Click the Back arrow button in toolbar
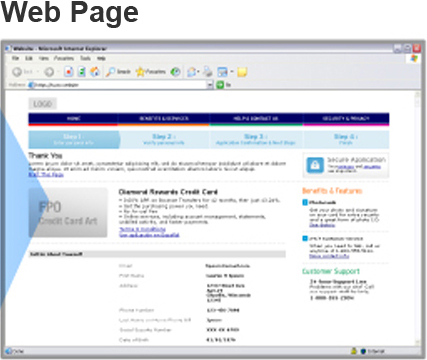427x360 pixels. coord(17,72)
